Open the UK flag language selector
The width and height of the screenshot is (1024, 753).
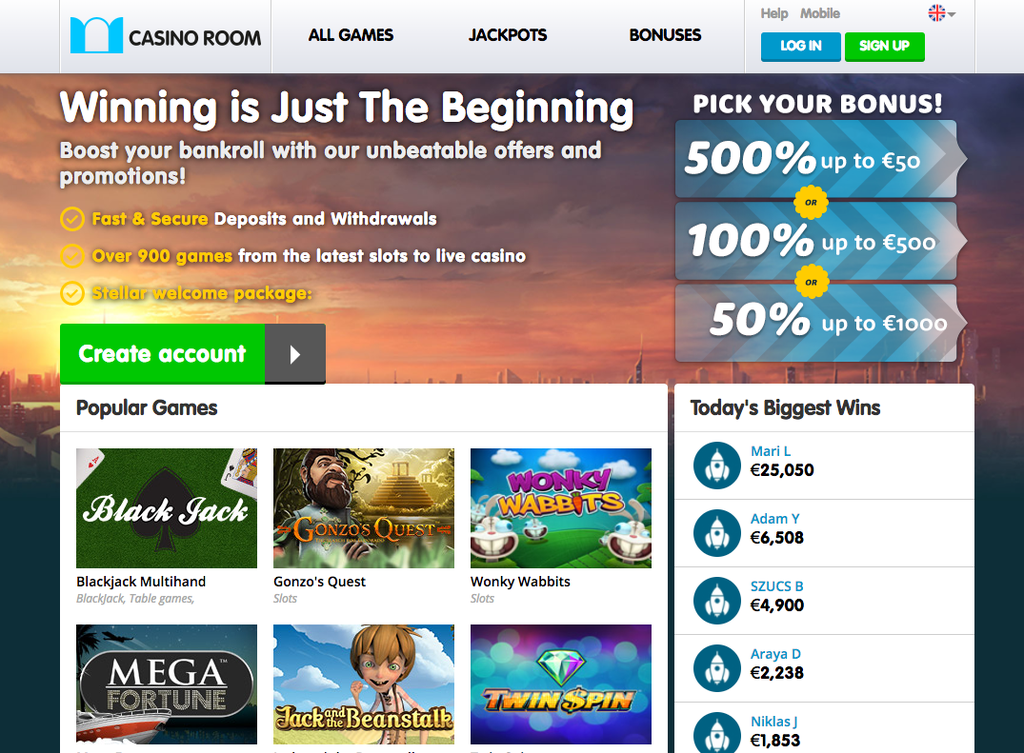point(941,12)
